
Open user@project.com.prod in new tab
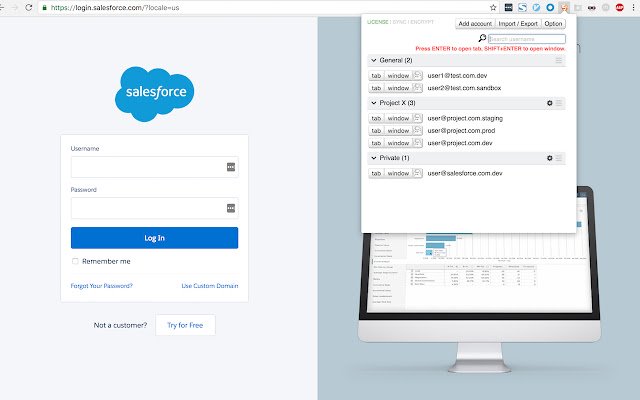coord(376,130)
